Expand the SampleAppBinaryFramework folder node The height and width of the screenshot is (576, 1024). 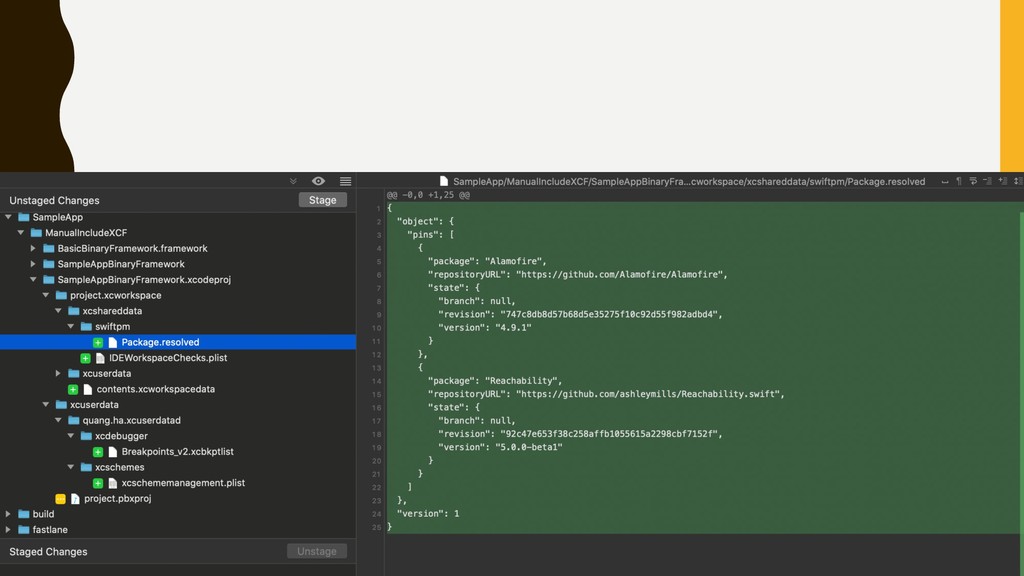[x=33, y=264]
